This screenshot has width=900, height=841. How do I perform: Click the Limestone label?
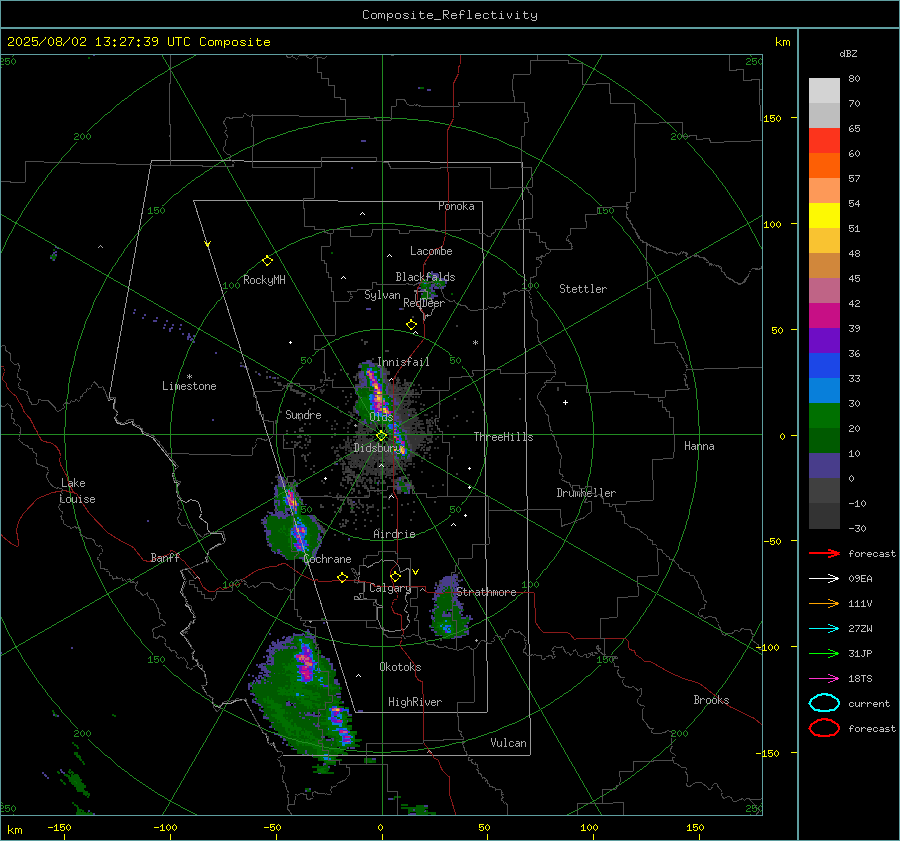[x=189, y=386]
